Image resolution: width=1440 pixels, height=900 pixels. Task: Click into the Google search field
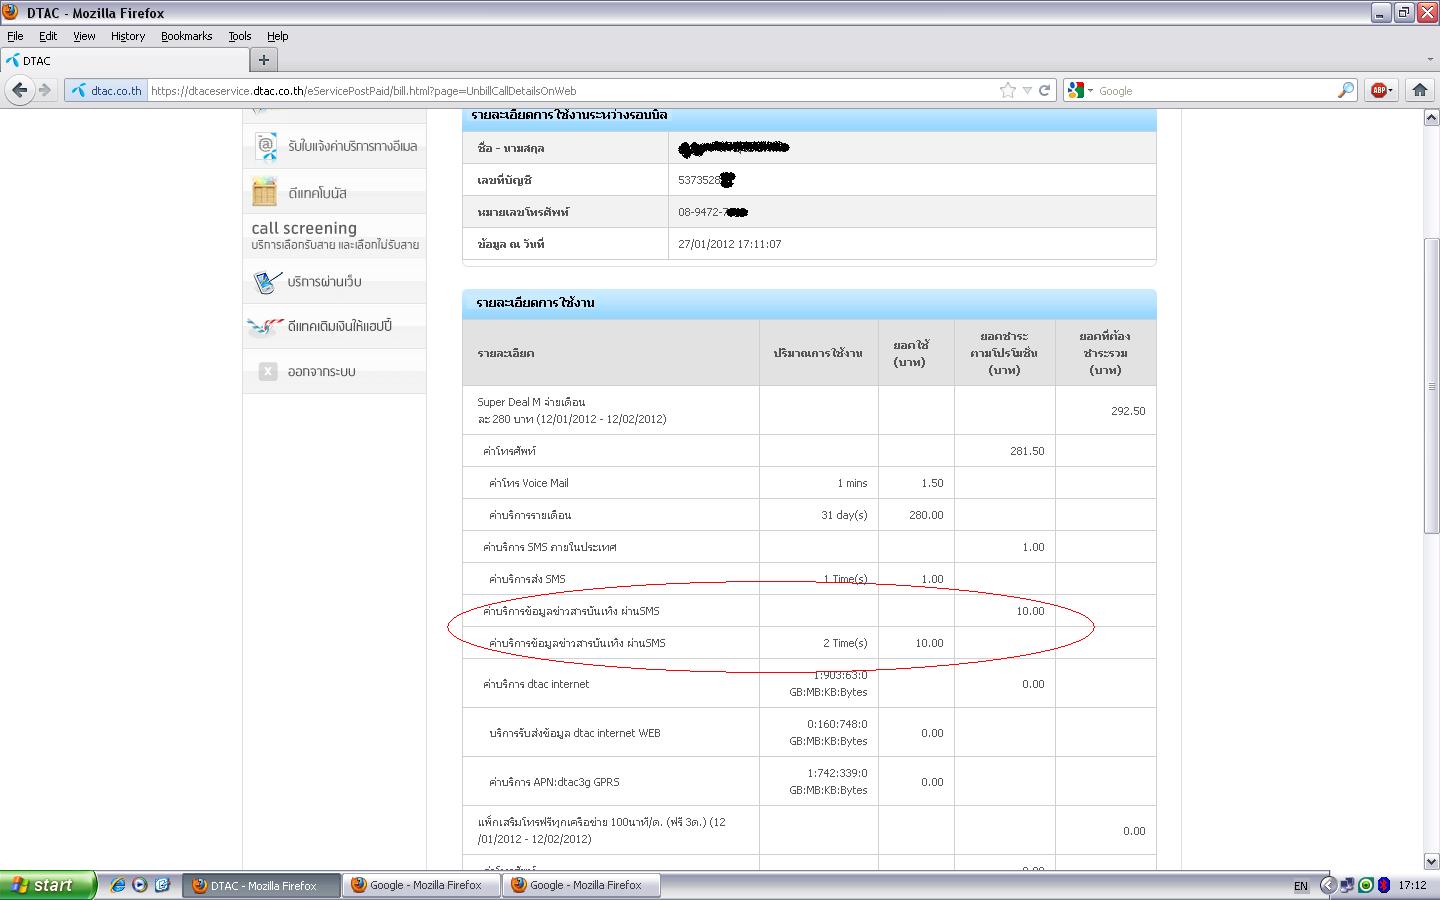click(x=1215, y=90)
